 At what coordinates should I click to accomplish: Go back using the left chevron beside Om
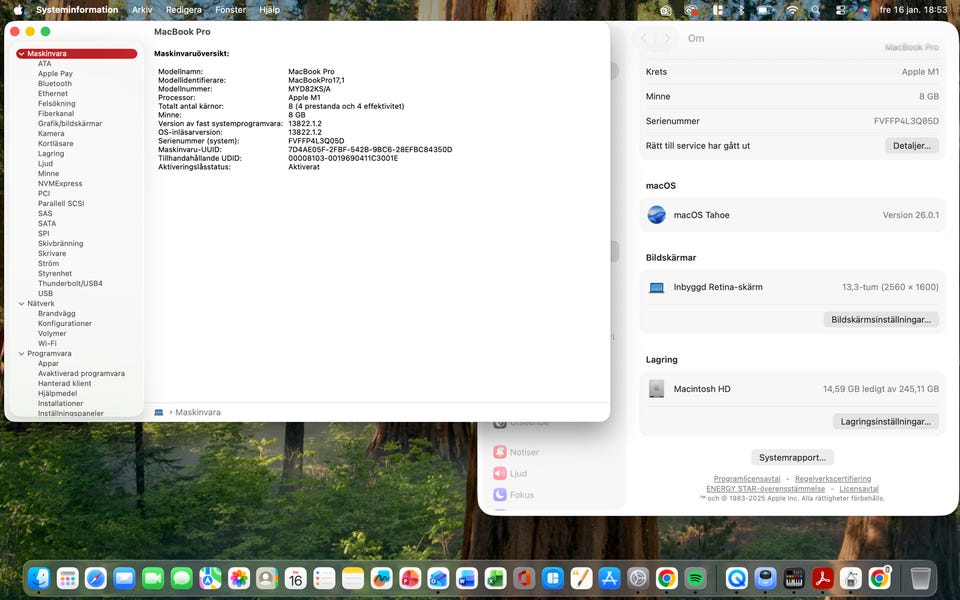point(645,38)
